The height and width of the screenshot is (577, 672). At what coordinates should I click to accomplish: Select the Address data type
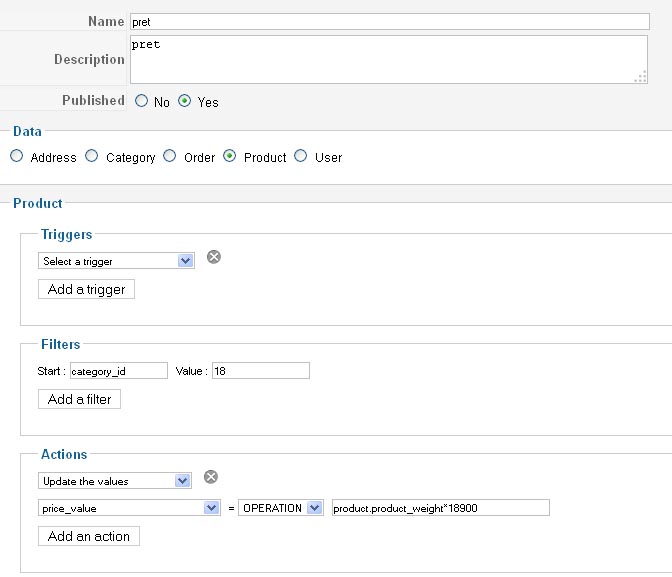[17, 156]
